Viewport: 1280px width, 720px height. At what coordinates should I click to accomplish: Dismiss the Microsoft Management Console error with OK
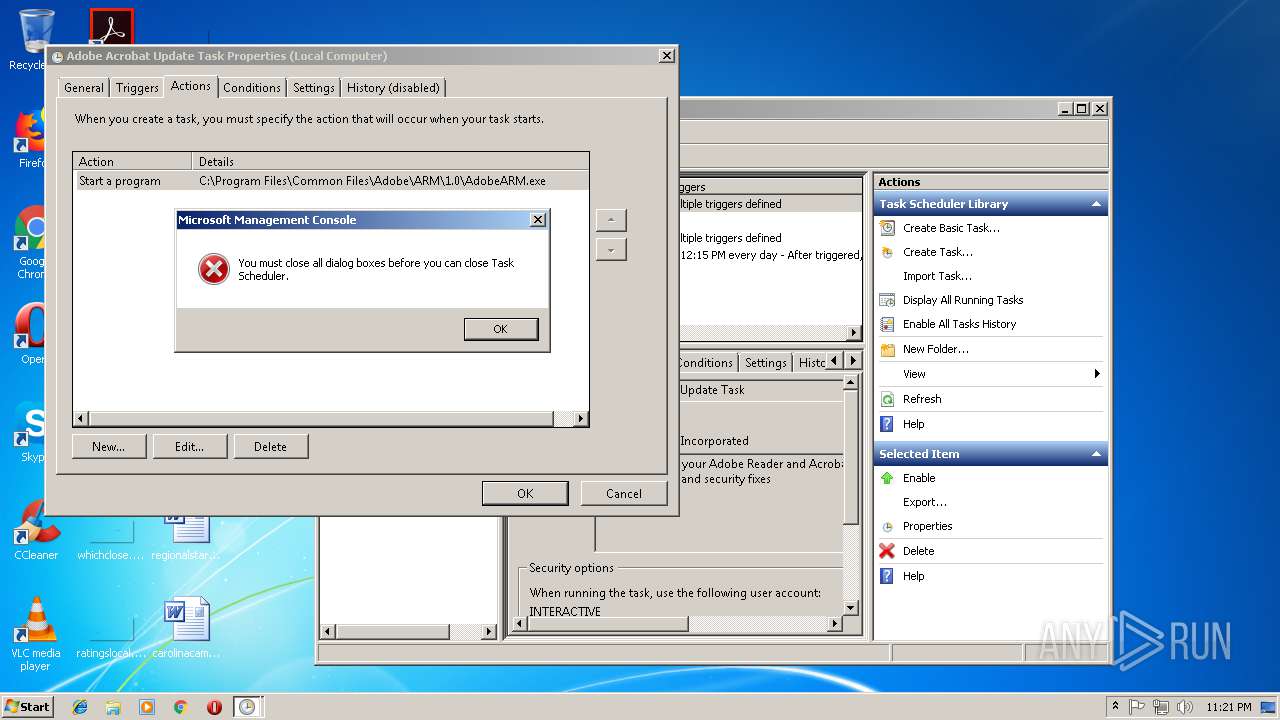[x=501, y=329]
